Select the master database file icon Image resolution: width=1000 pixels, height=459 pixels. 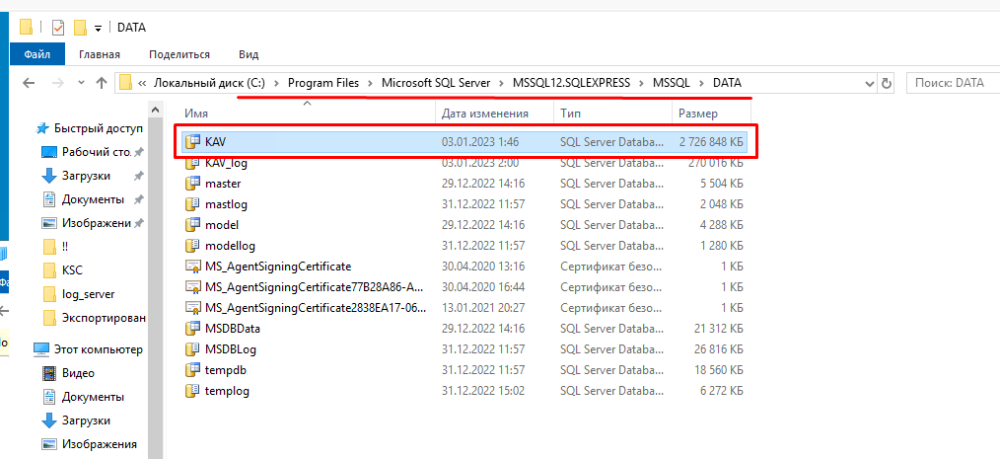[x=193, y=184]
